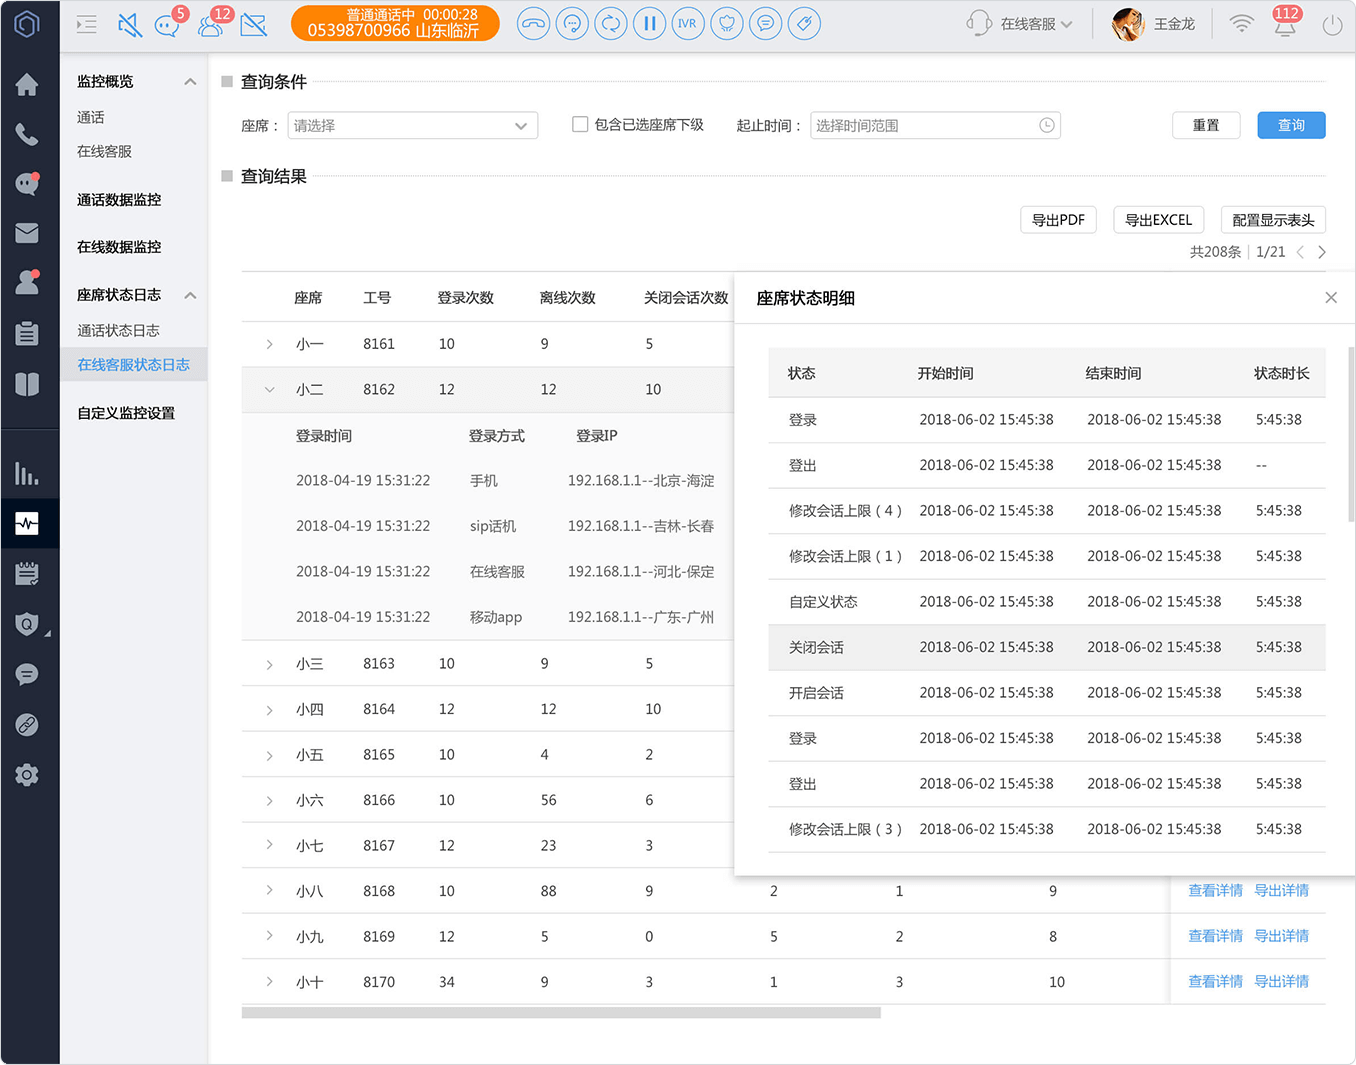Click the home icon in the left sidebar

27,85
